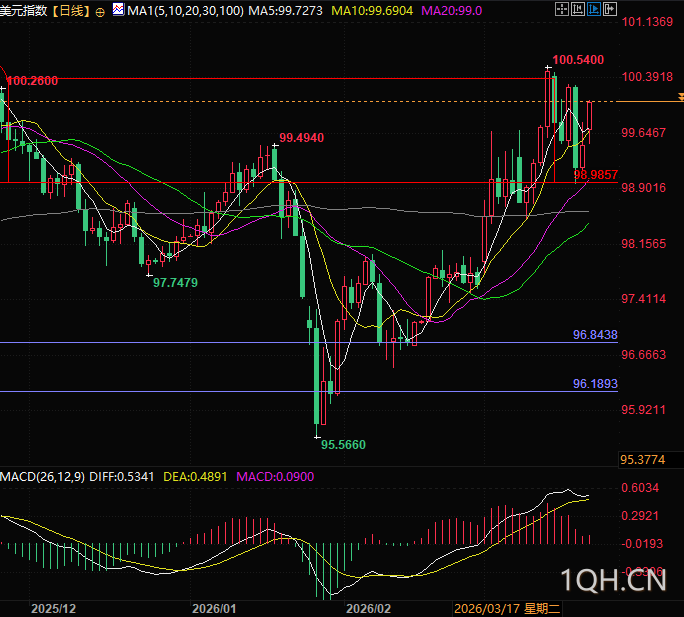Click the panel shift-right arrow icon
Viewport: 684px width, 617px height.
tap(610, 9)
